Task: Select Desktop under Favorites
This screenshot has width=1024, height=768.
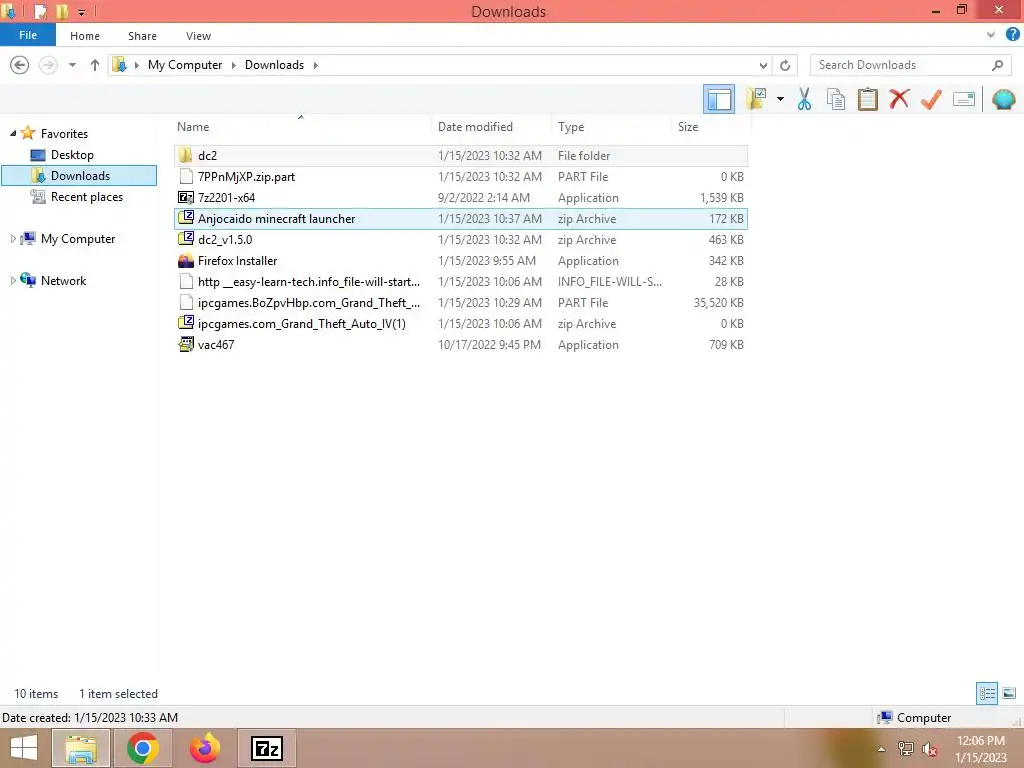Action: [x=72, y=155]
